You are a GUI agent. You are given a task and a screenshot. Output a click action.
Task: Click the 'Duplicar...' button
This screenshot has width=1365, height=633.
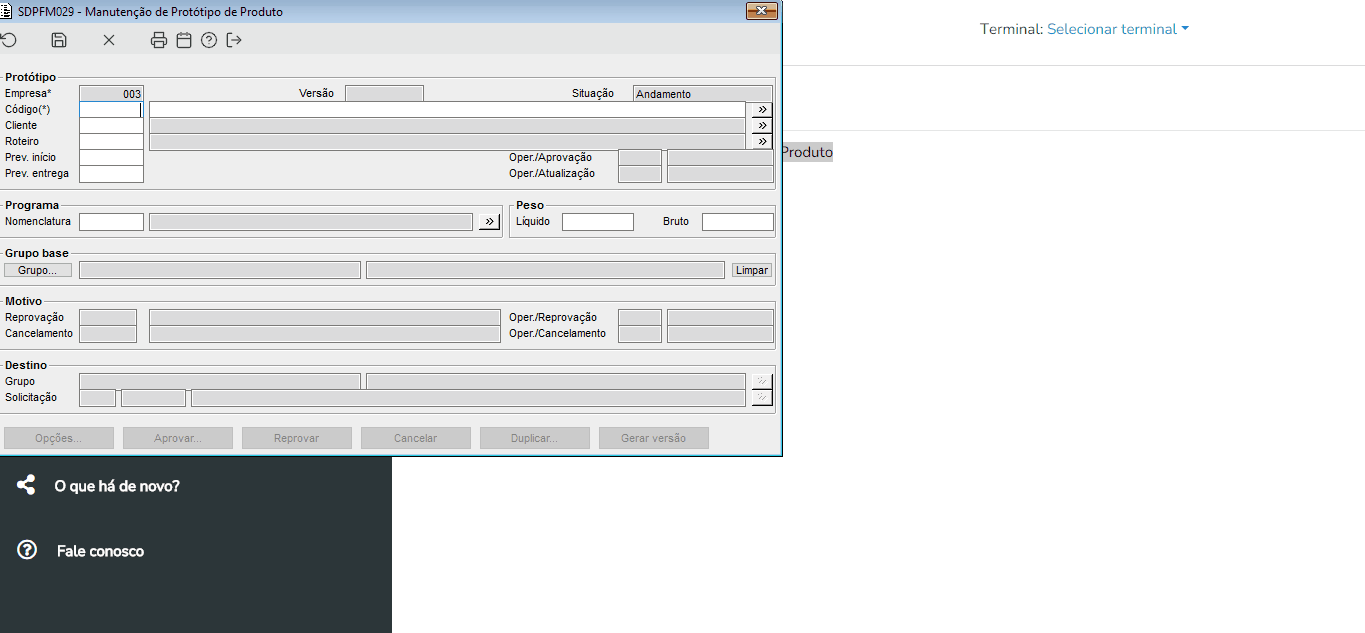coord(535,438)
